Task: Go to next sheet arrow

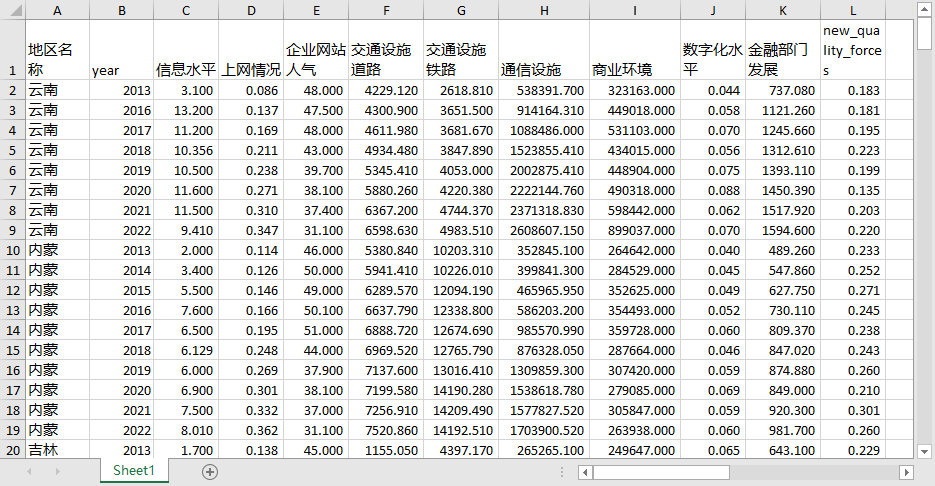Action: [57, 472]
